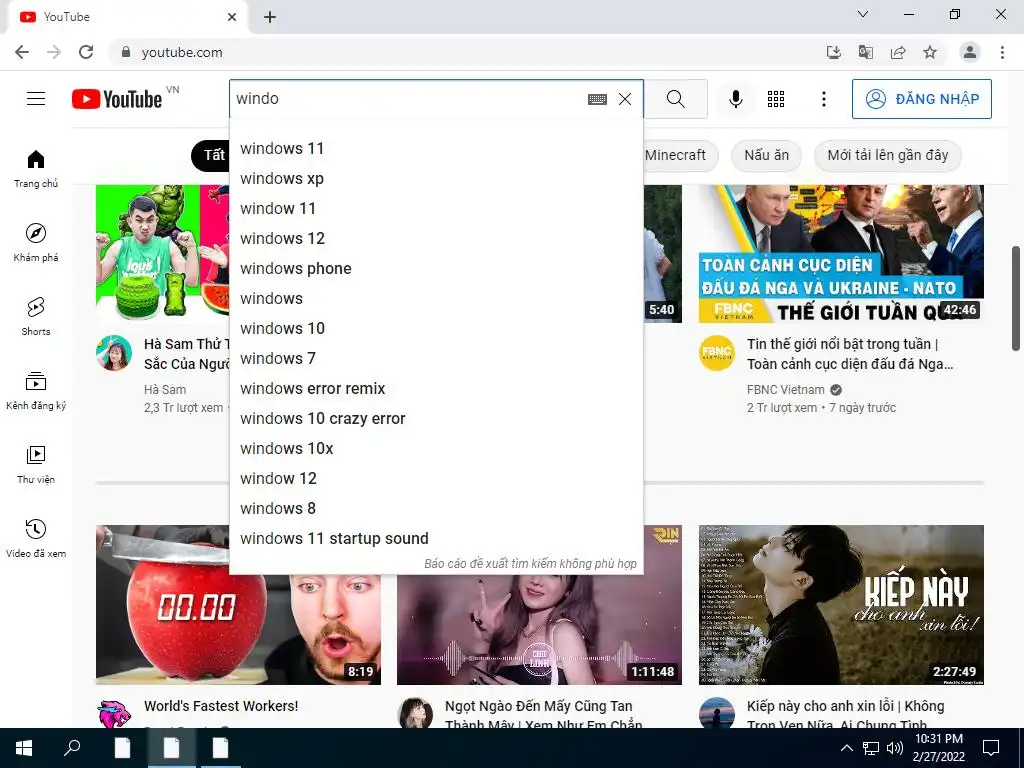This screenshot has width=1024, height=768.
Task: Click the page vertical scrollbar
Action: point(1016,298)
